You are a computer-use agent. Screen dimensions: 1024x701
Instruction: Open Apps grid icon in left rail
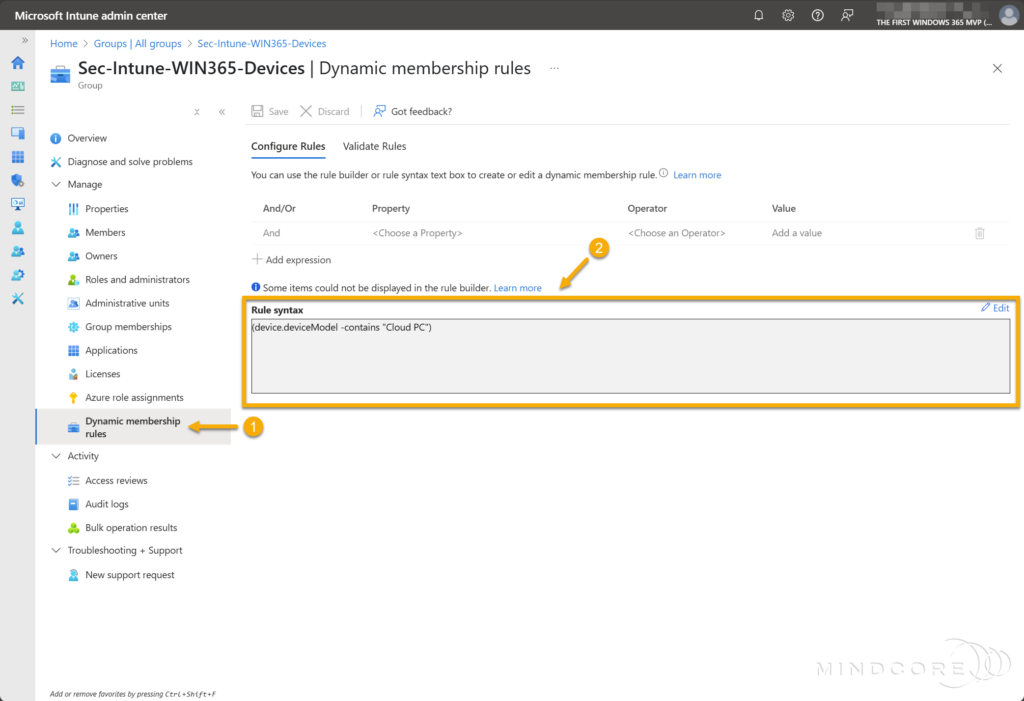18,157
